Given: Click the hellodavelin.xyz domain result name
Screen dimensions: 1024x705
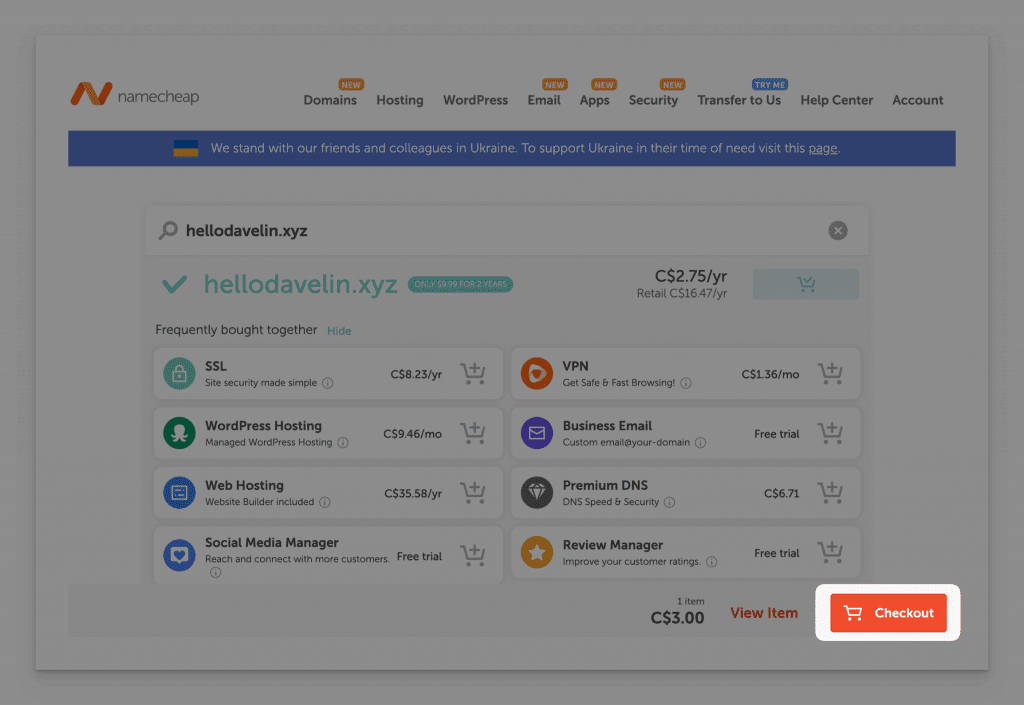Looking at the screenshot, I should [x=300, y=285].
